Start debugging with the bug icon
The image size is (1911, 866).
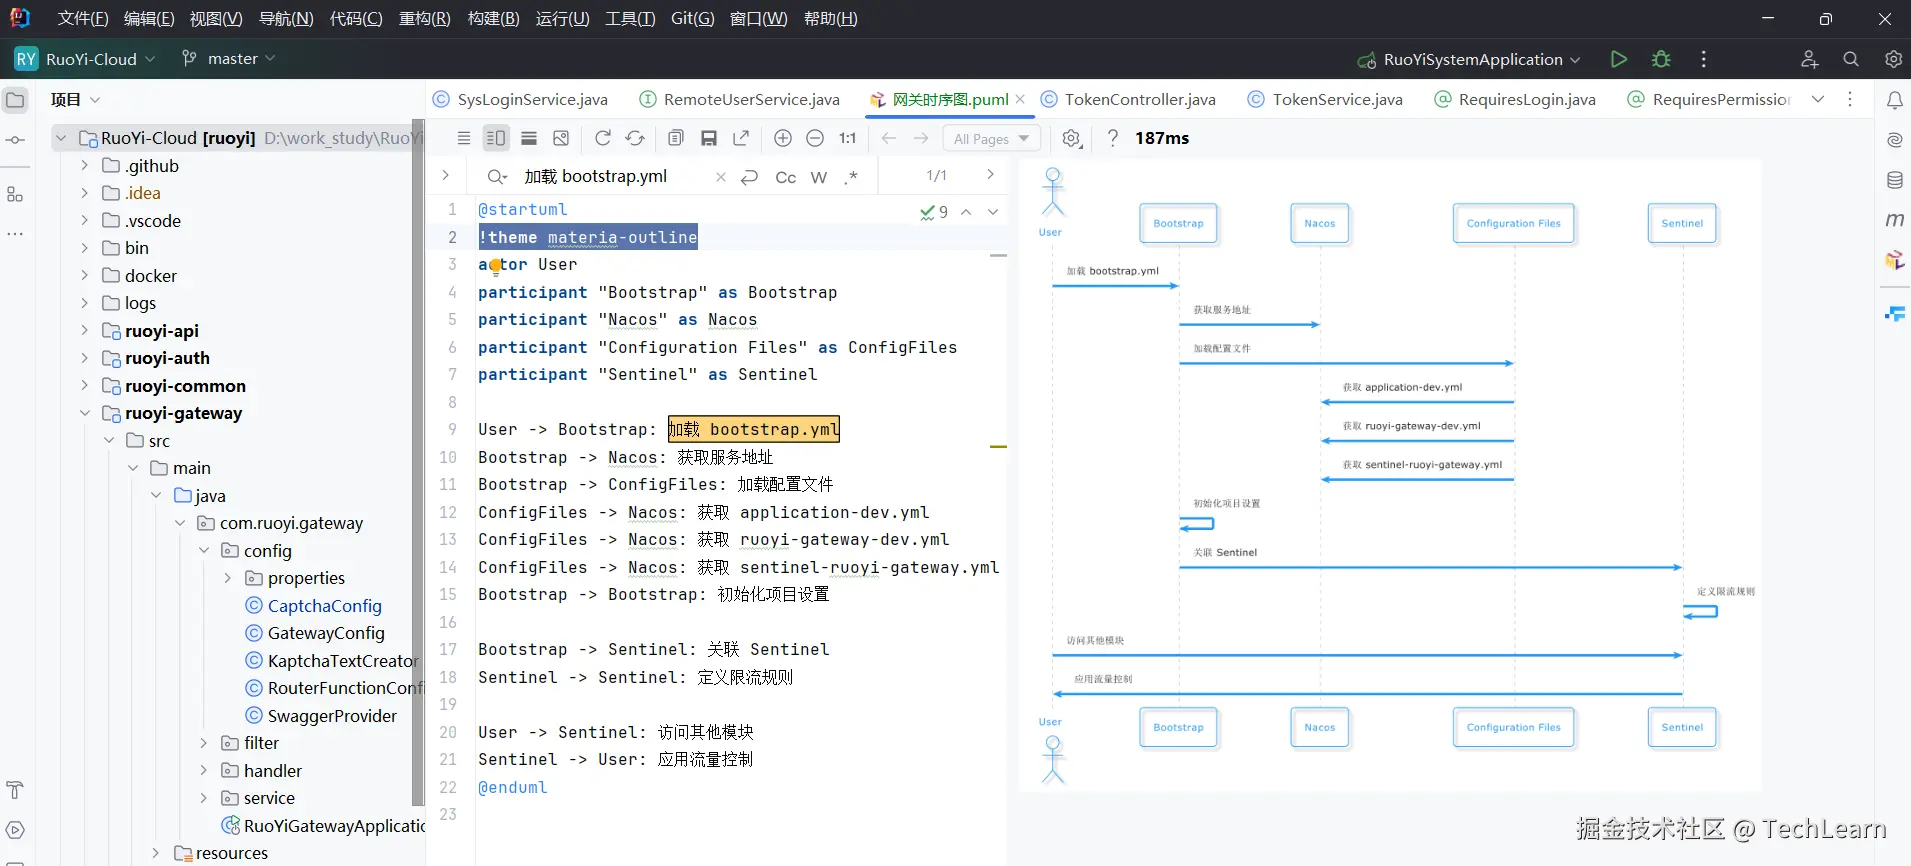pyautogui.click(x=1661, y=59)
